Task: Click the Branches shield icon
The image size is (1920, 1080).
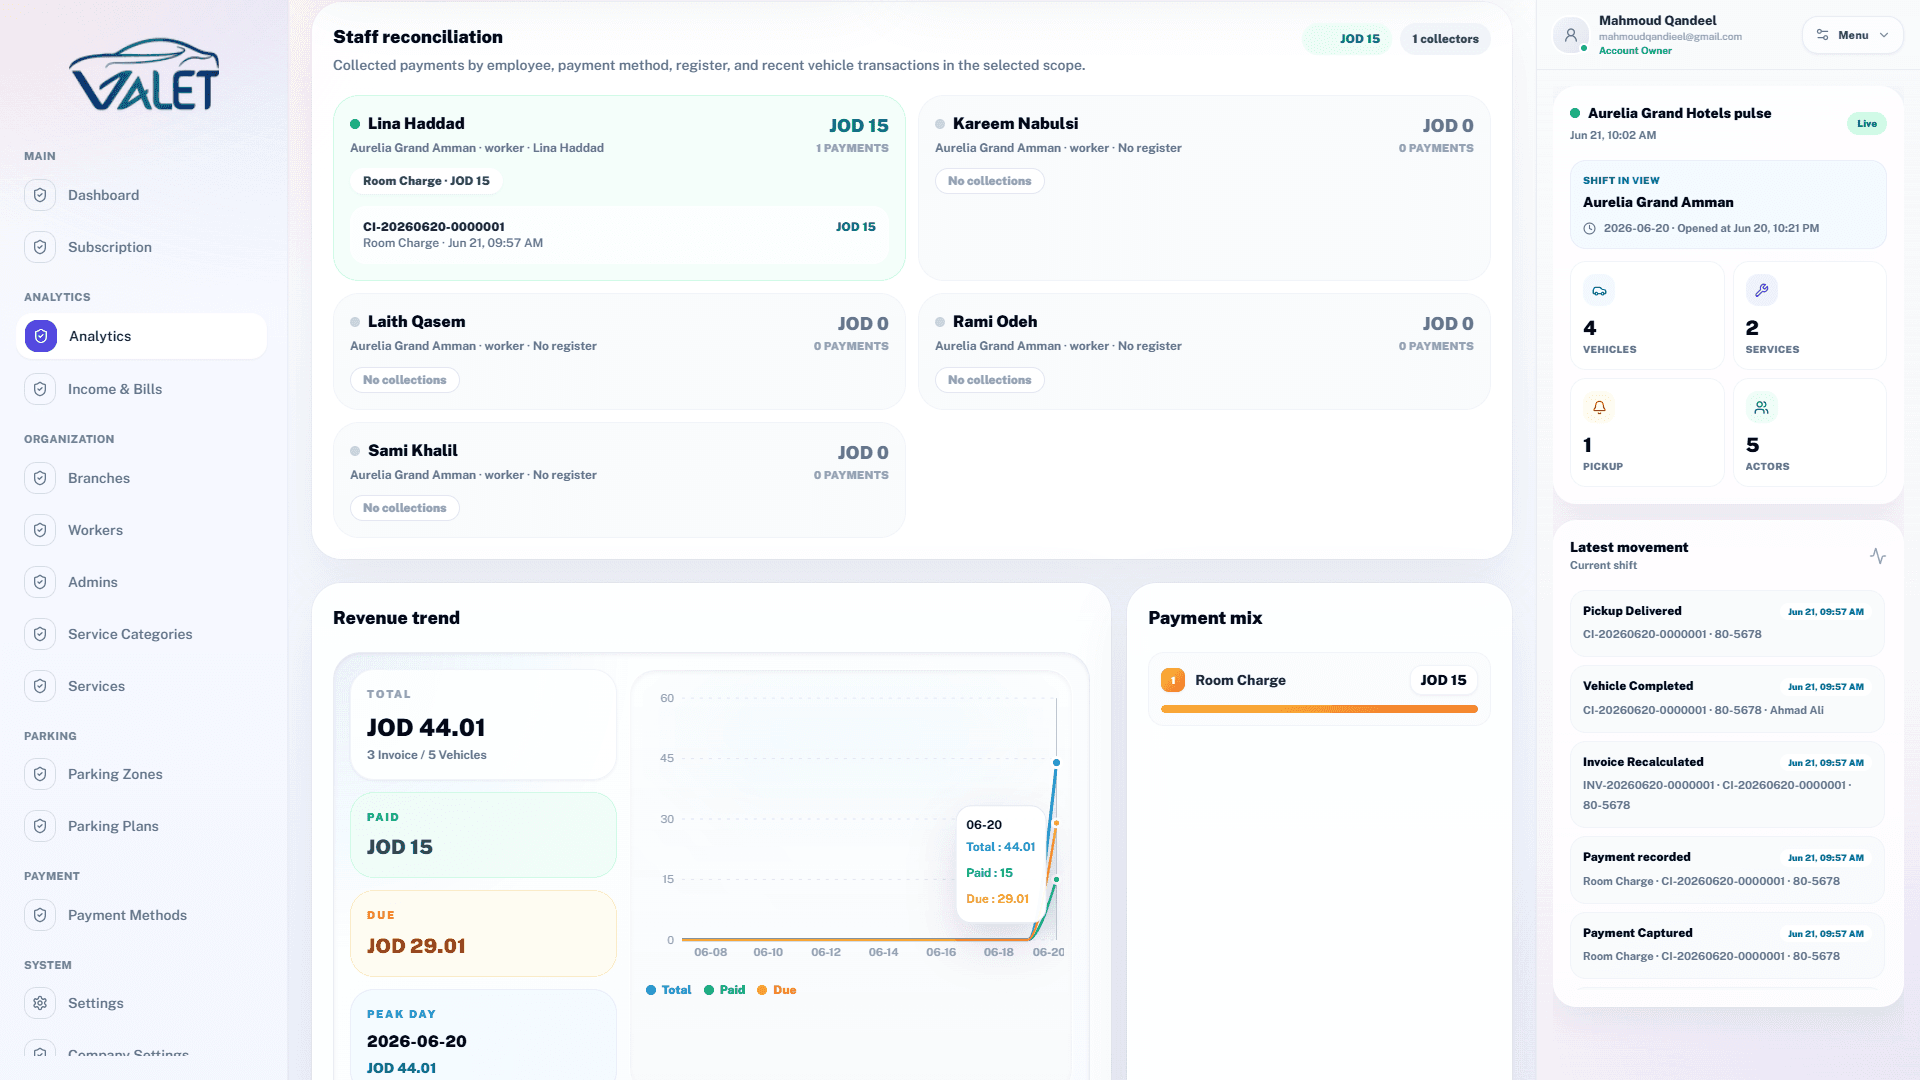Action: [40, 478]
